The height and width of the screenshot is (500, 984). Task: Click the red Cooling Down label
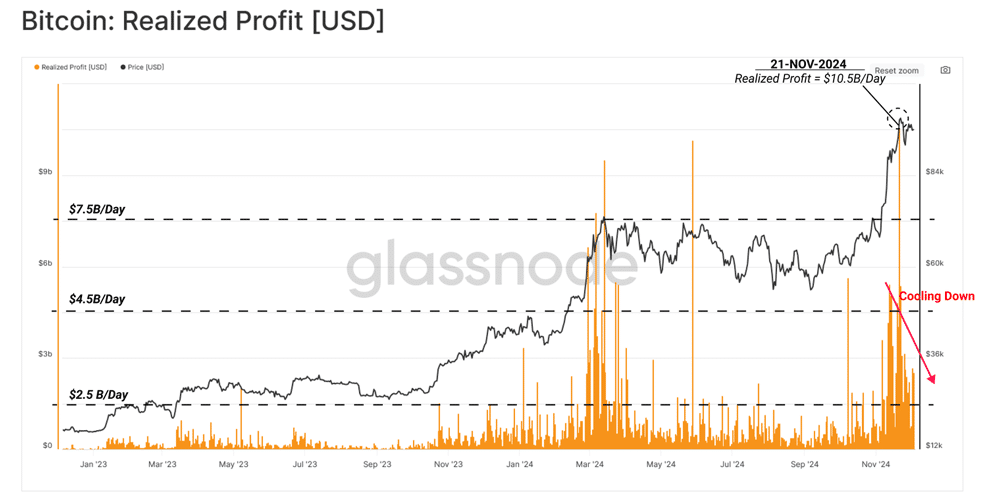[936, 296]
